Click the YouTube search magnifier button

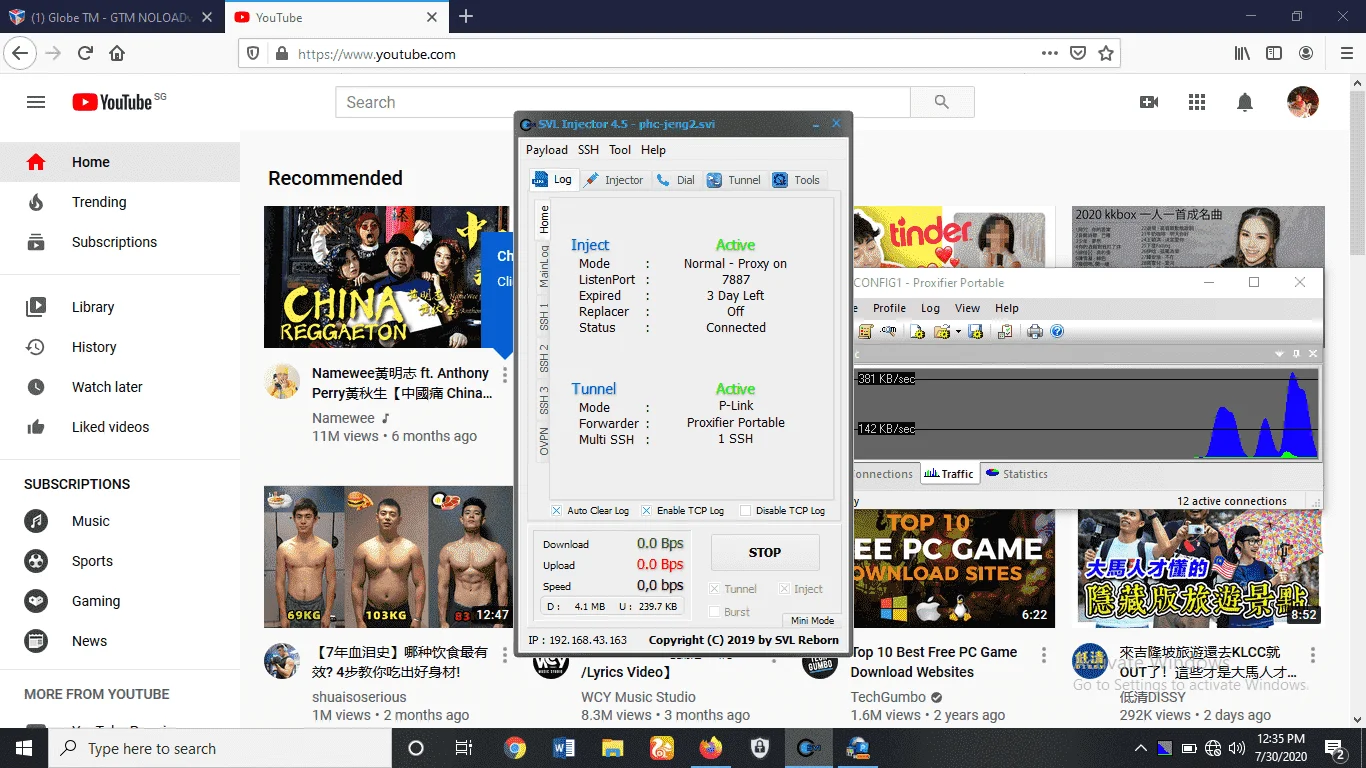tap(941, 102)
